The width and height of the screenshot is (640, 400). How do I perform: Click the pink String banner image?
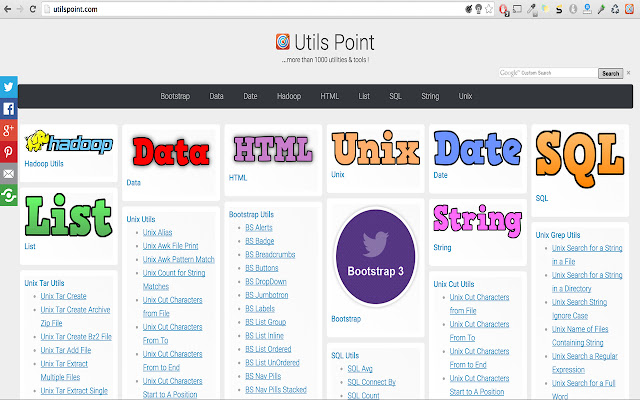(x=478, y=221)
